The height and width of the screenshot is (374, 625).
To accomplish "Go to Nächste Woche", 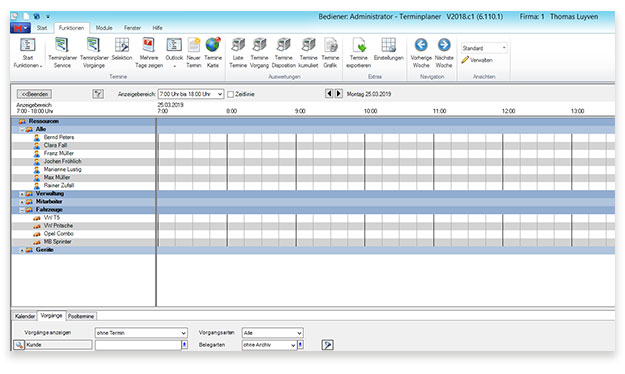I will pos(444,53).
